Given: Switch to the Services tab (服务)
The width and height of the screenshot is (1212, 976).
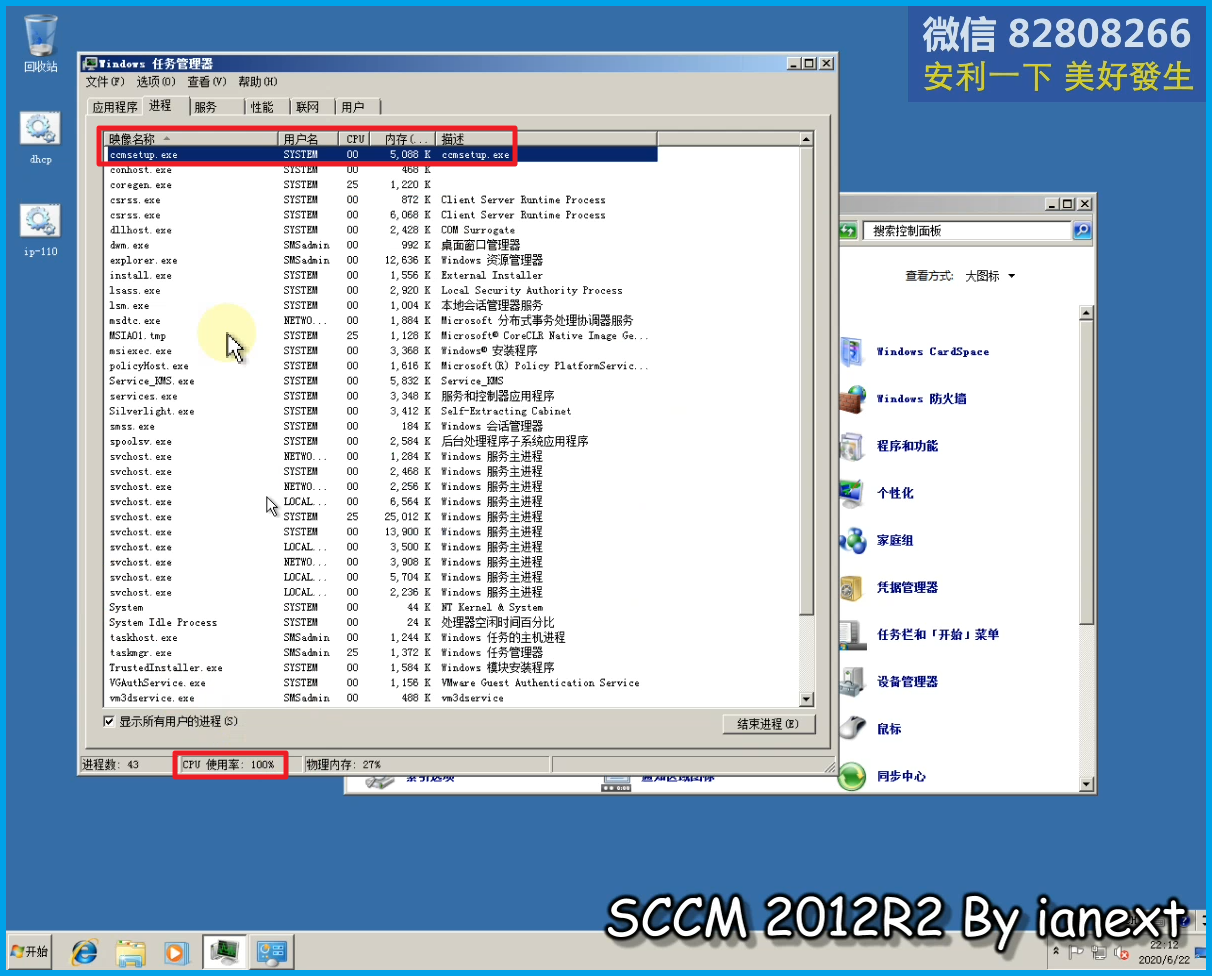Looking at the screenshot, I should pos(216,107).
